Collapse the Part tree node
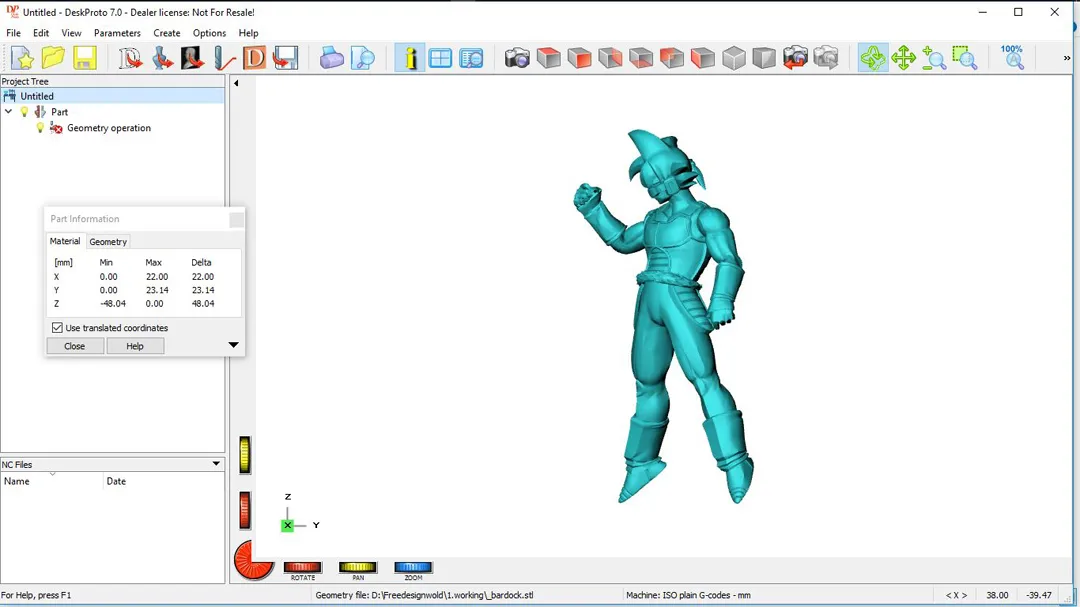 tap(8, 112)
